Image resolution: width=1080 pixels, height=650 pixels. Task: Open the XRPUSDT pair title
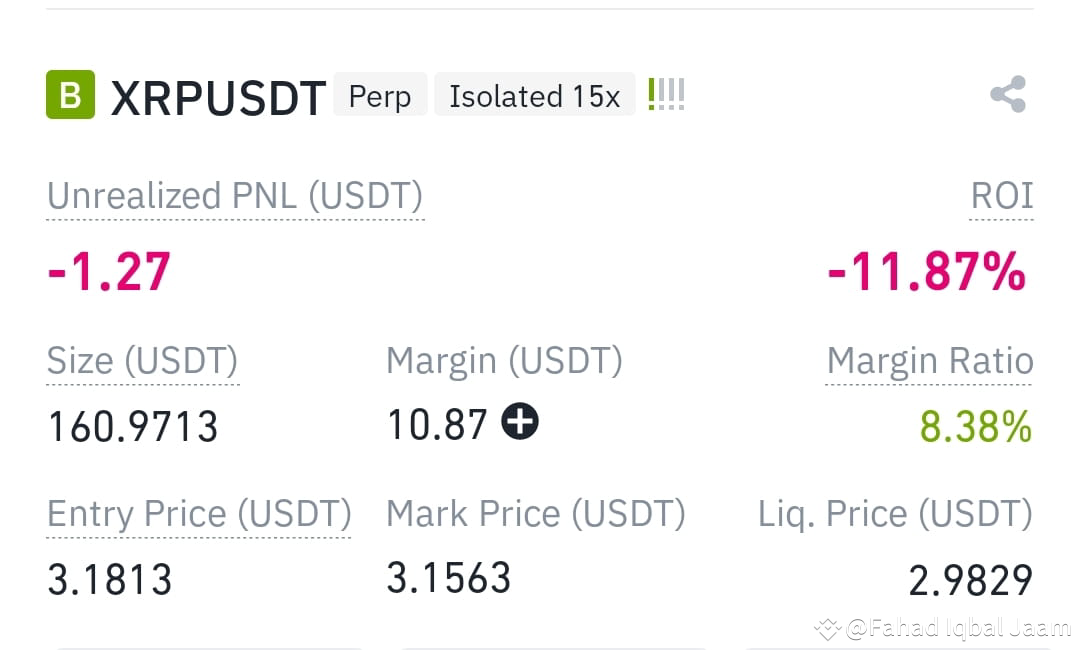point(218,98)
